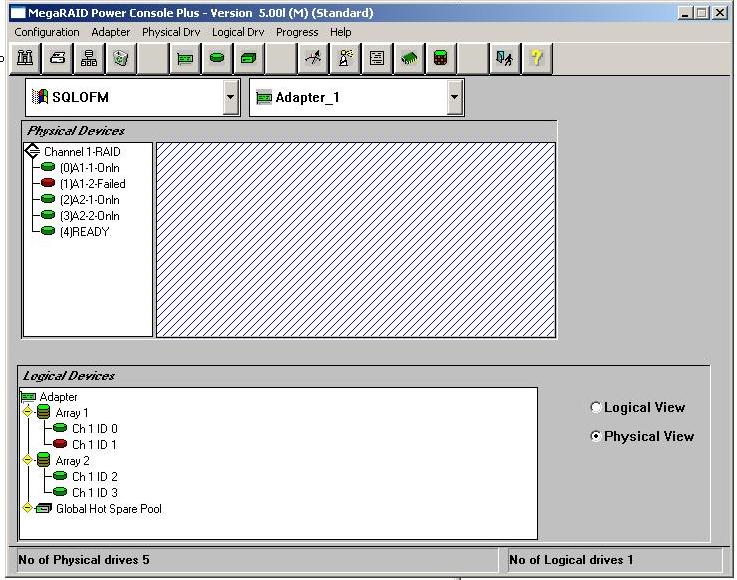Click the green drive icon for (4)READY
This screenshot has width=737, height=580.
coord(48,231)
